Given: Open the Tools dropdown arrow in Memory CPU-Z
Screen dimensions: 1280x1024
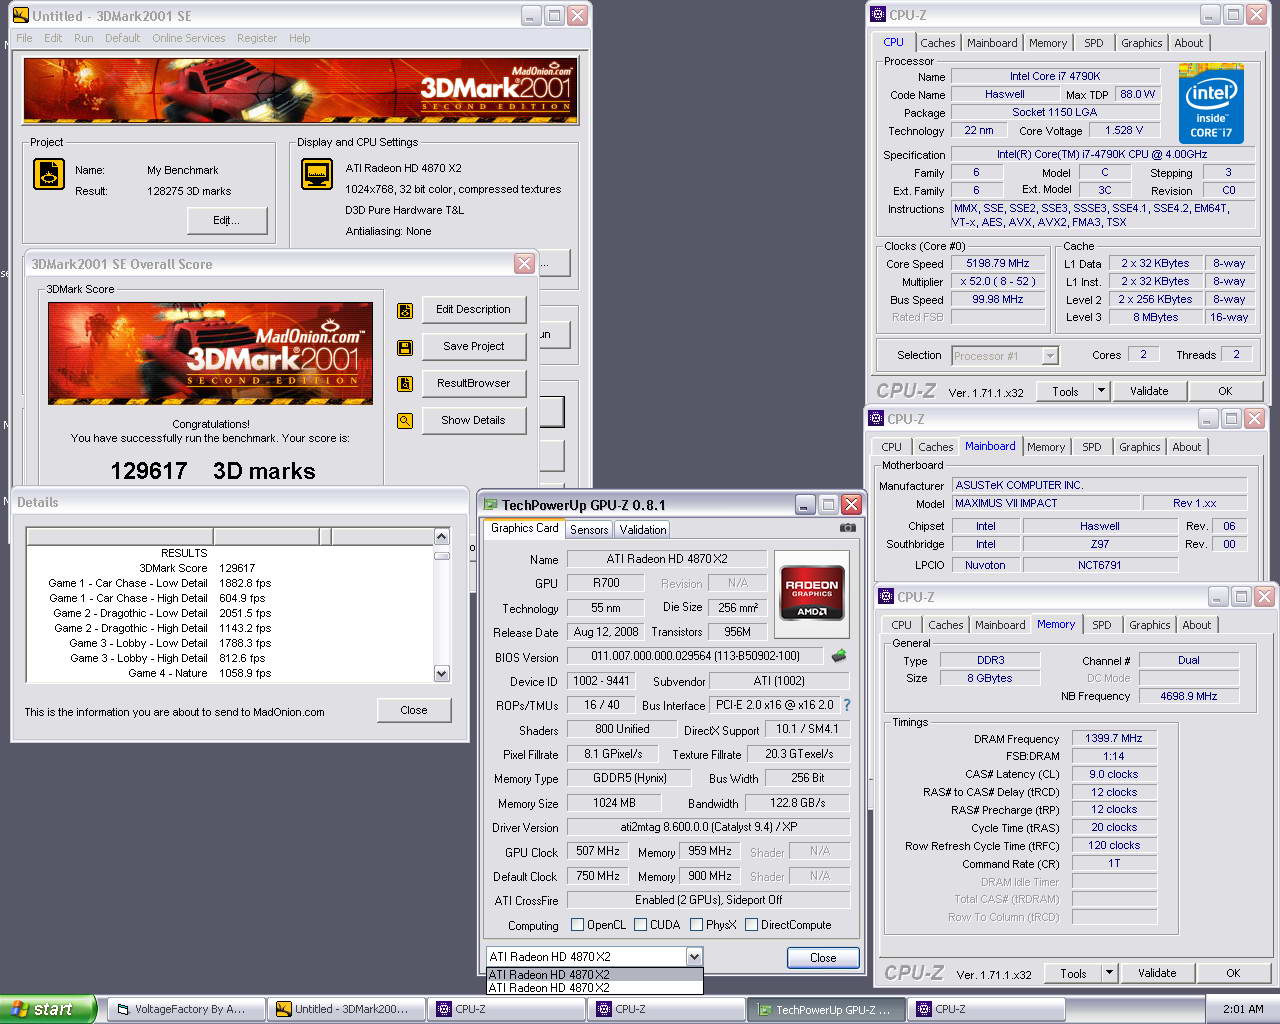Looking at the screenshot, I should click(1109, 973).
